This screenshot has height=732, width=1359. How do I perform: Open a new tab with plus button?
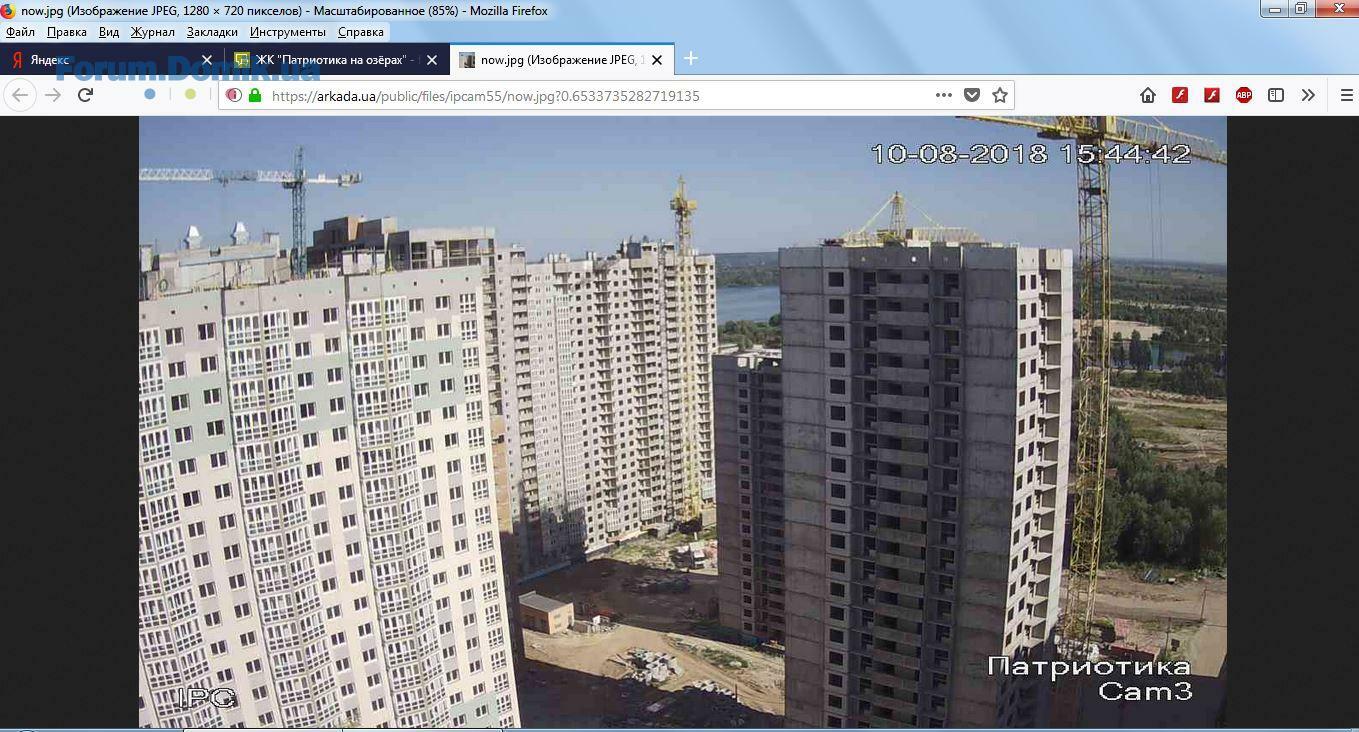690,59
